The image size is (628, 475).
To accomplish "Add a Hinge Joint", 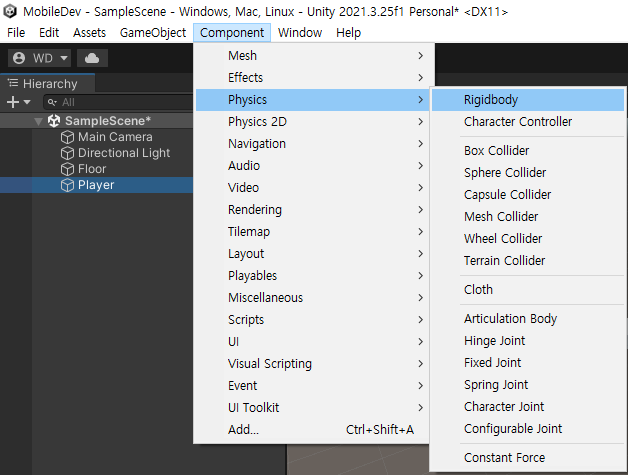I will click(528, 341).
